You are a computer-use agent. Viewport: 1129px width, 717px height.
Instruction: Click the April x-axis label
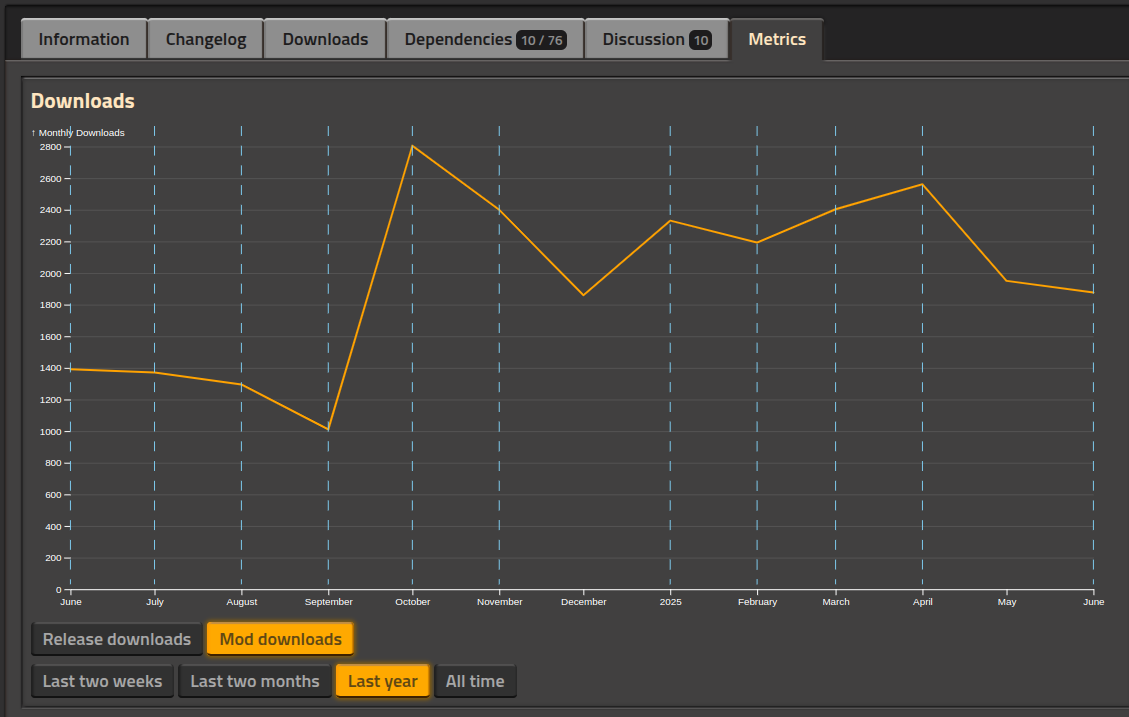[922, 602]
